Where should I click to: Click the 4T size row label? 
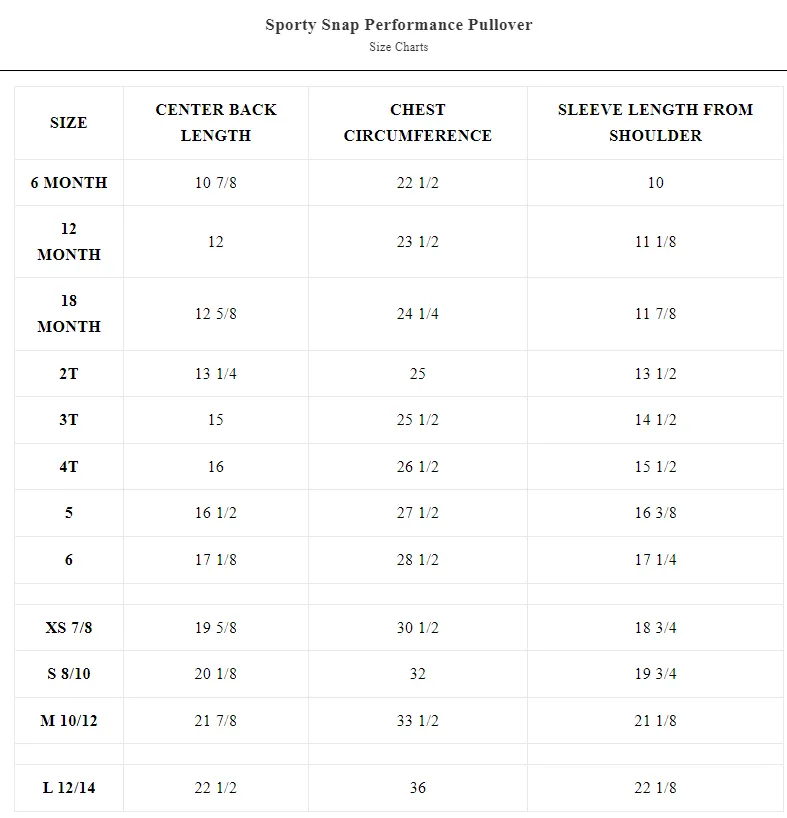[69, 466]
